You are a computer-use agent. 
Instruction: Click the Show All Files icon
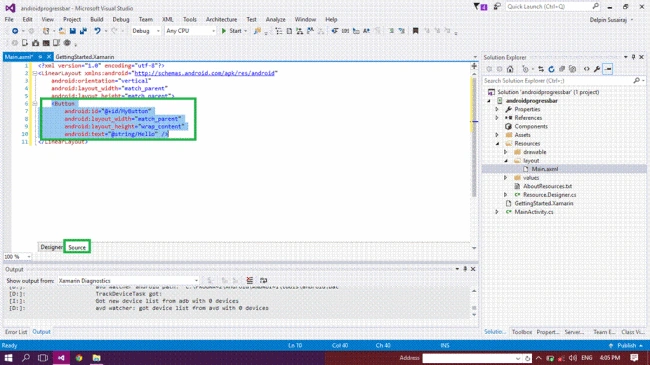point(572,69)
